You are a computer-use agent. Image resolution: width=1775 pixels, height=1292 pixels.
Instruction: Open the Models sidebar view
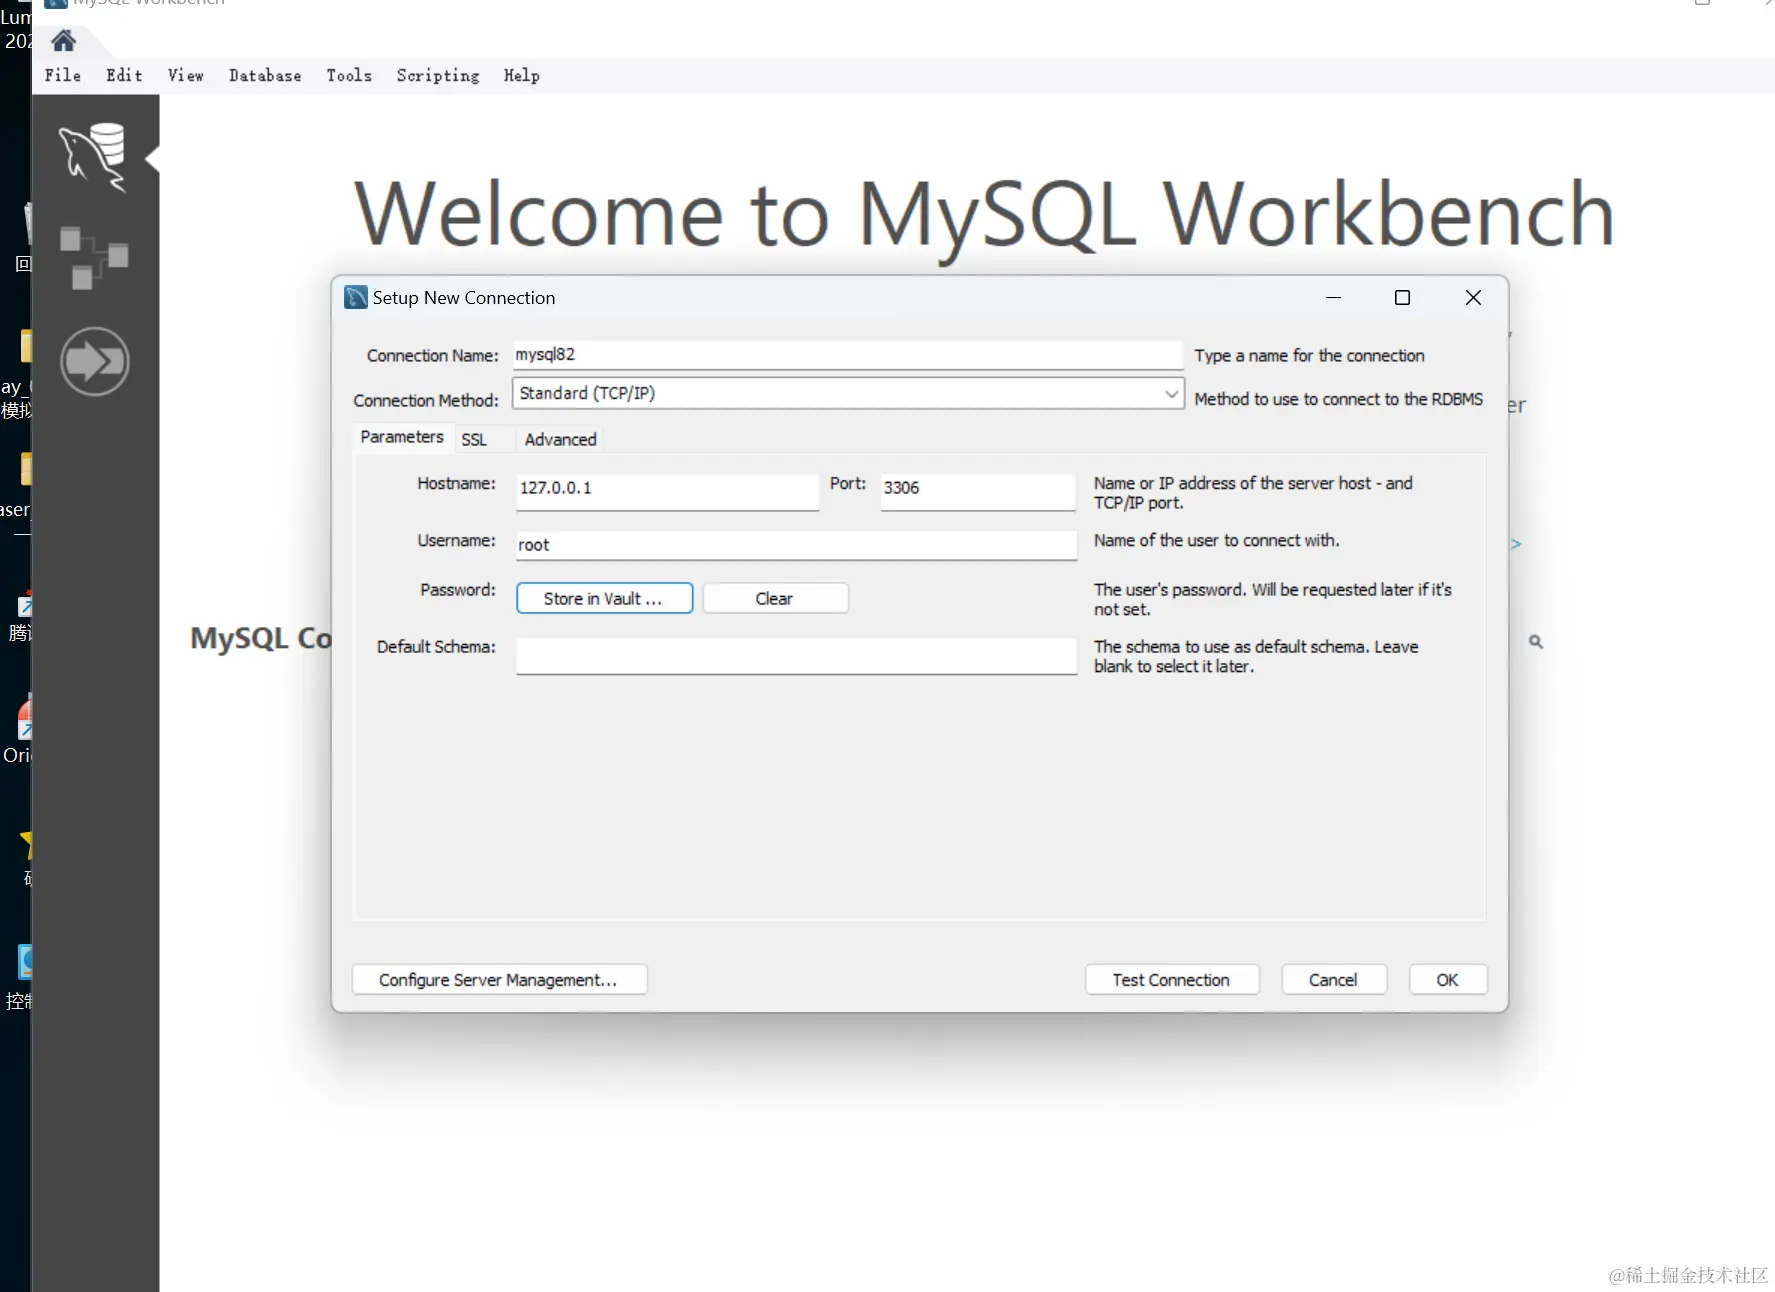point(94,258)
